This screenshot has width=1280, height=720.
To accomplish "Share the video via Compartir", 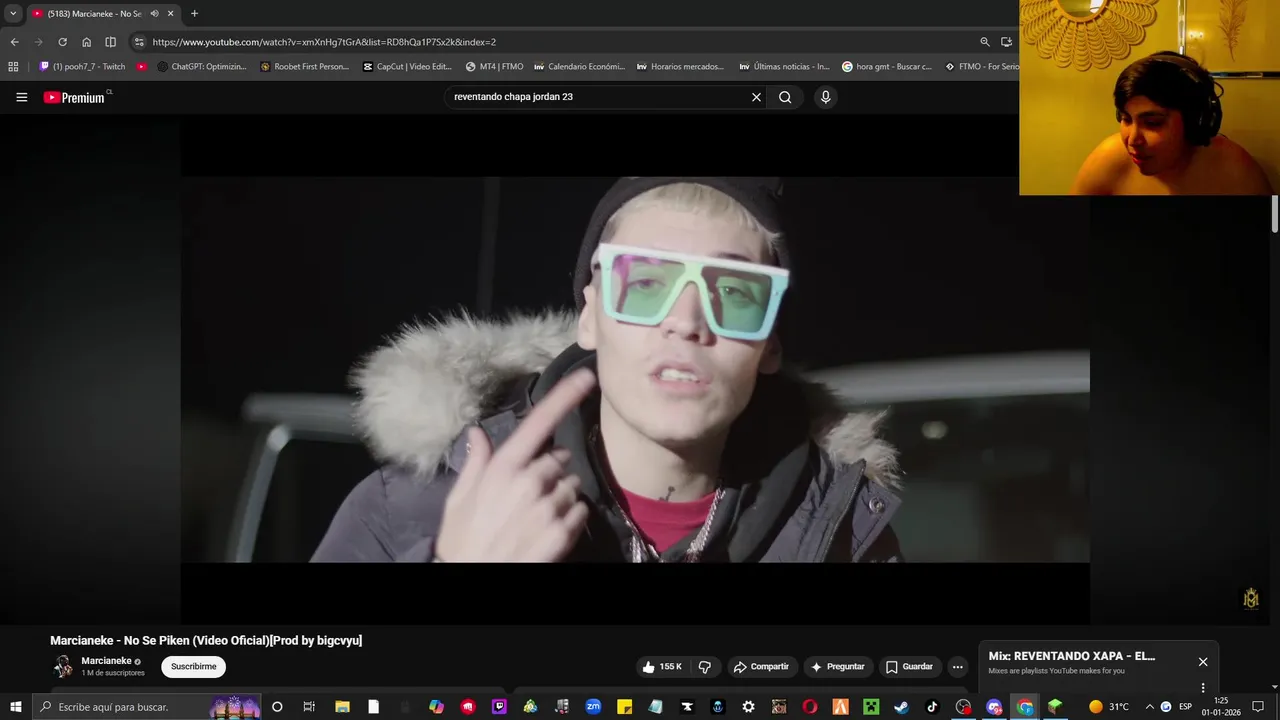I will [761, 667].
